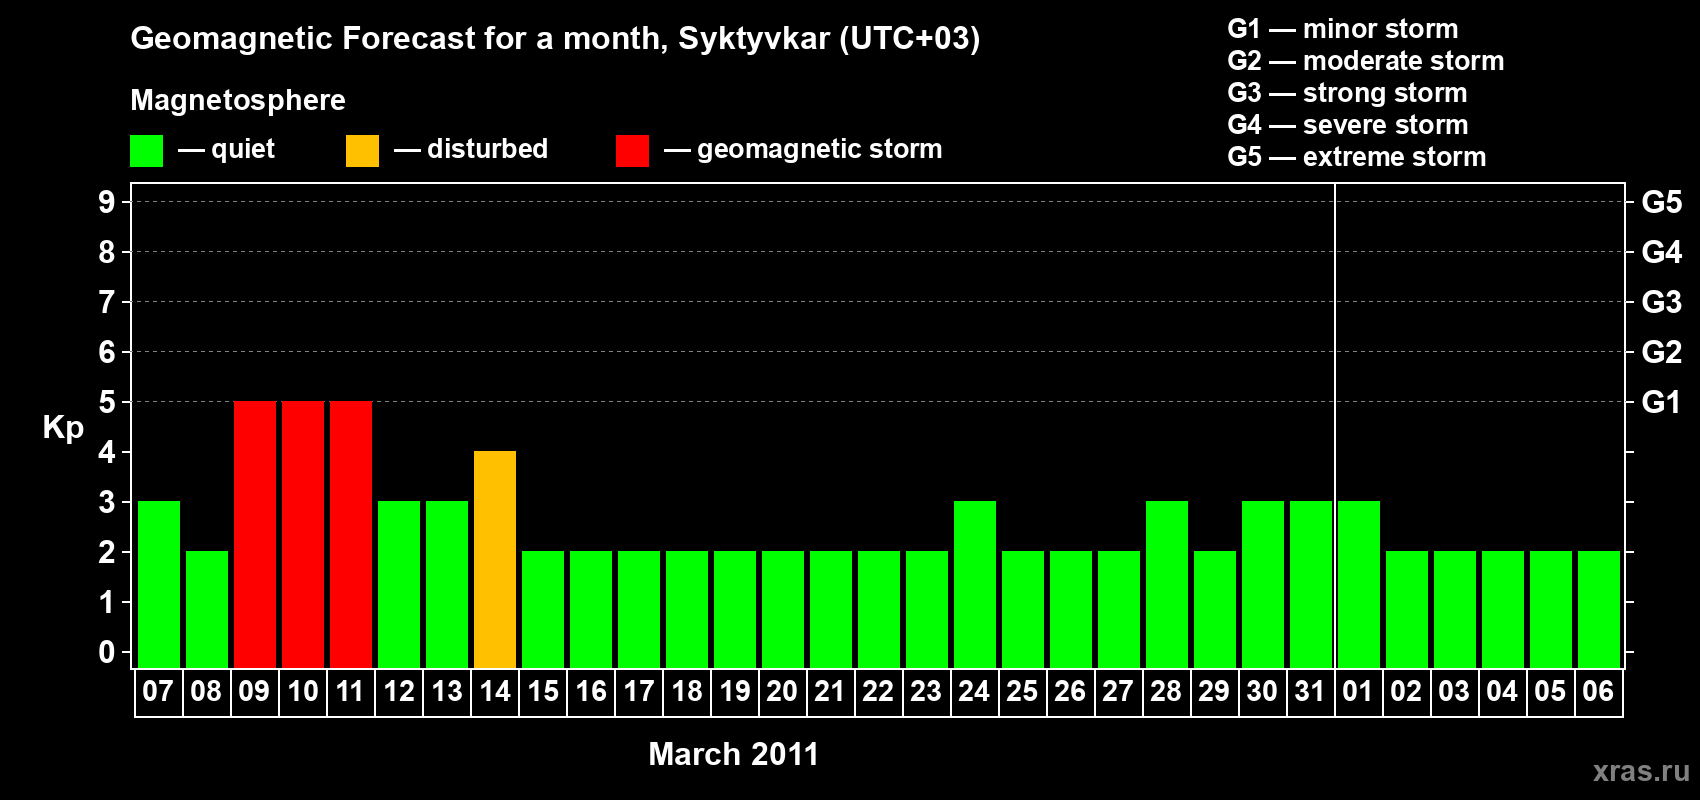Image resolution: width=1700 pixels, height=800 pixels.
Task: Click the green bar for March 07
Action: click(159, 584)
